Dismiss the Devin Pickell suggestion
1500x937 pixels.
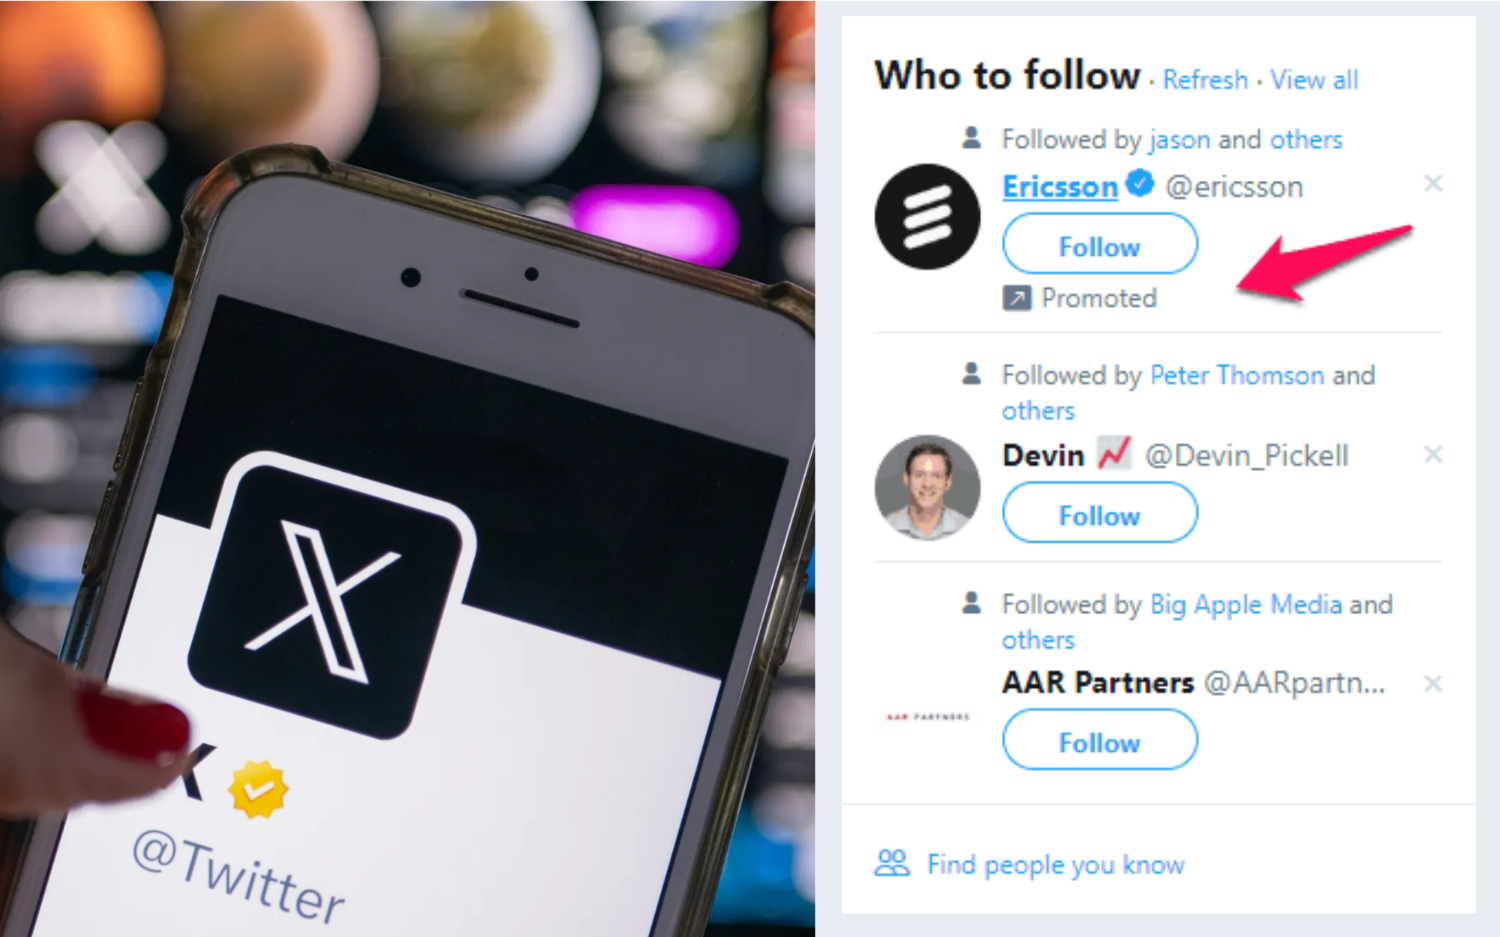pos(1433,454)
